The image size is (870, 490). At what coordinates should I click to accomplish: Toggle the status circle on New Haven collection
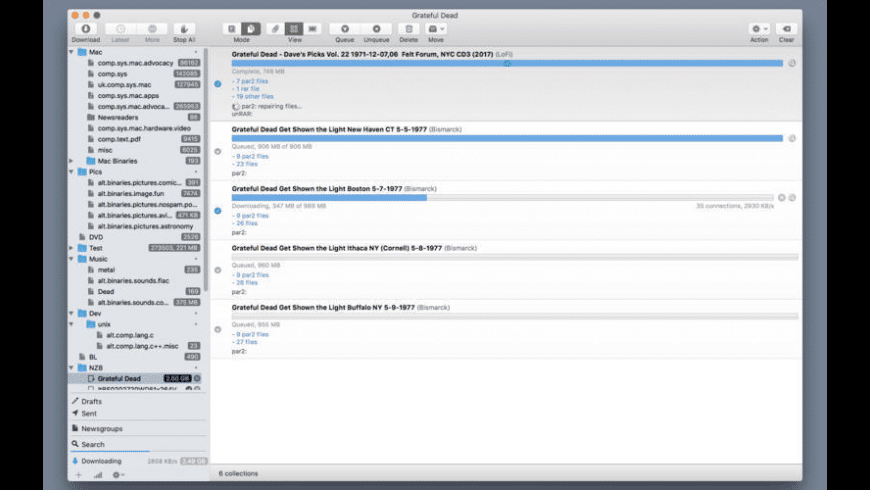click(x=218, y=151)
